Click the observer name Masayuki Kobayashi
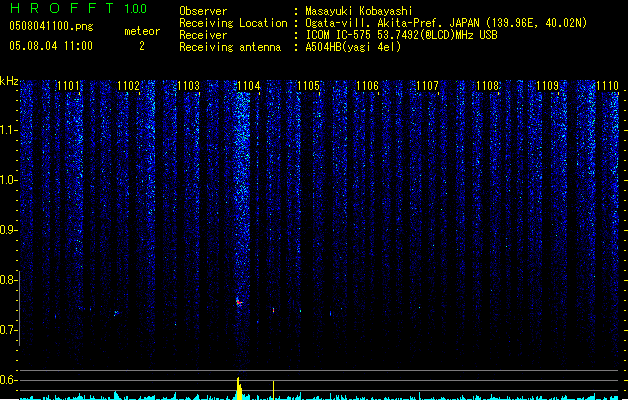Image resolution: width=629 pixels, height=400 pixels. 359,11
